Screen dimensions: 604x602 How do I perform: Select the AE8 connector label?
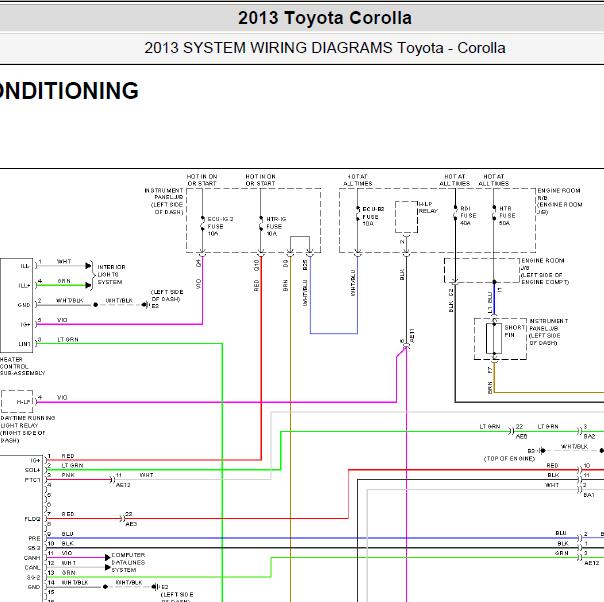coord(521,436)
